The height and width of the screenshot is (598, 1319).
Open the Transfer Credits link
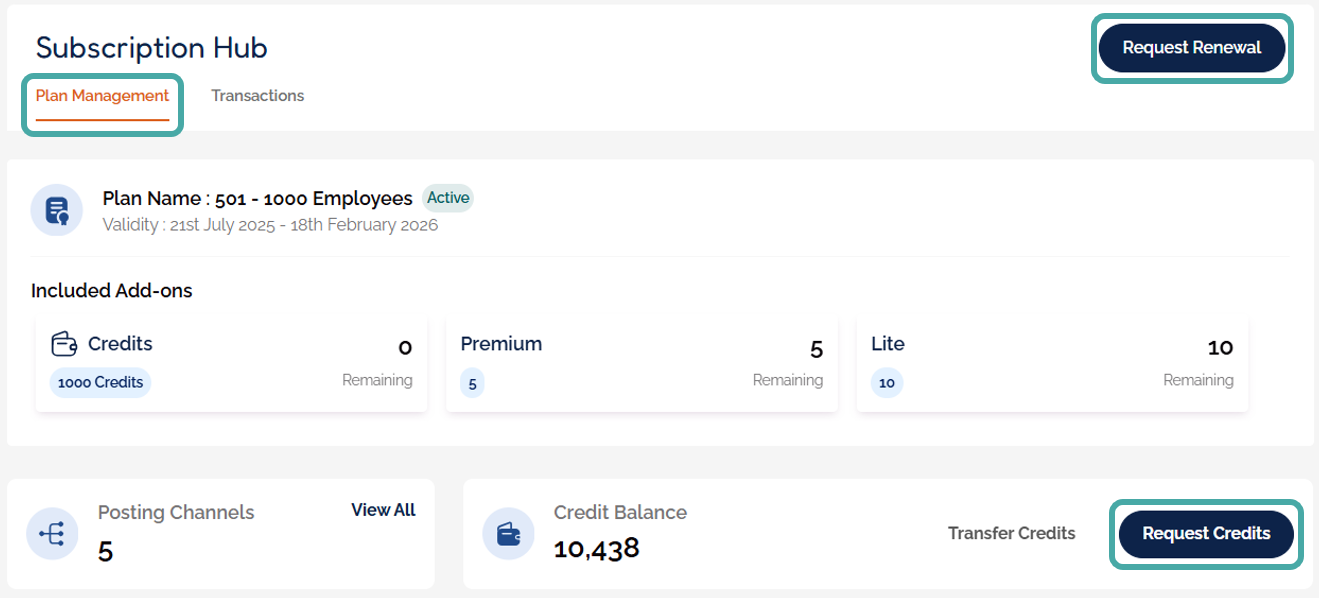click(1011, 533)
